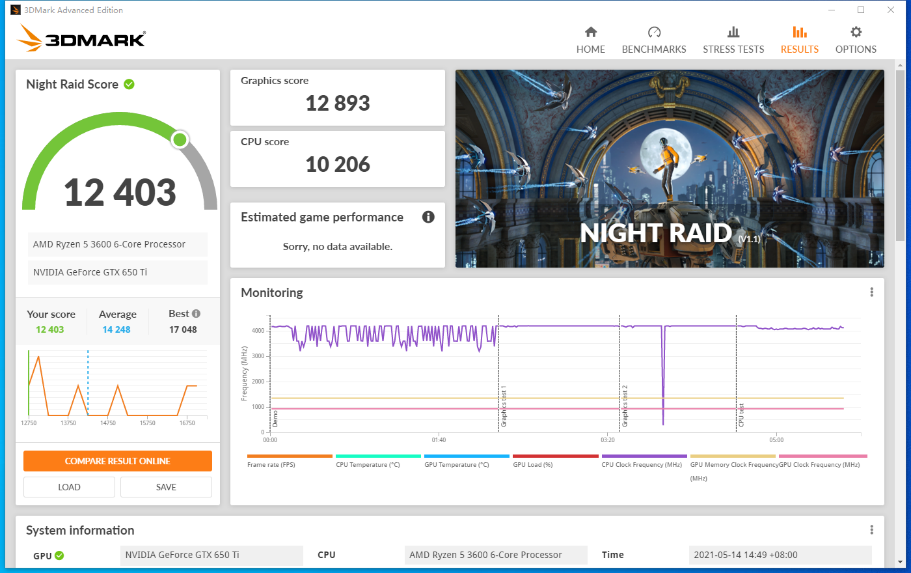Click the Night Raid banner image
The image size is (911, 573).
point(669,169)
